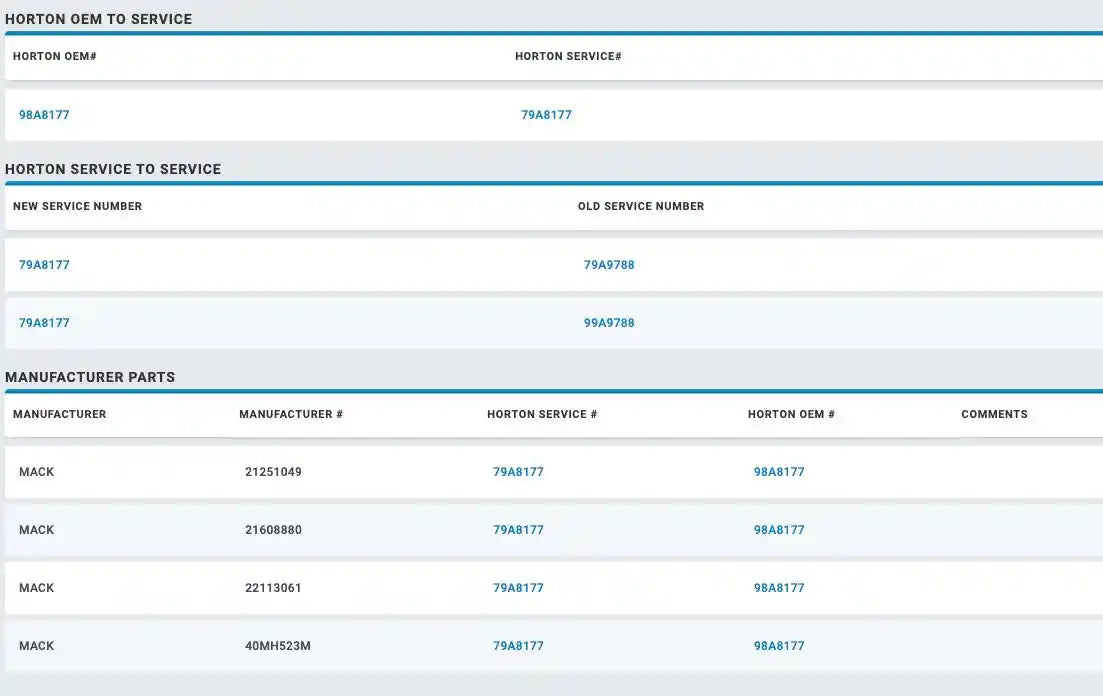Image resolution: width=1103 pixels, height=696 pixels.
Task: Click the Horton Service to Service heading
Action: [x=113, y=169]
